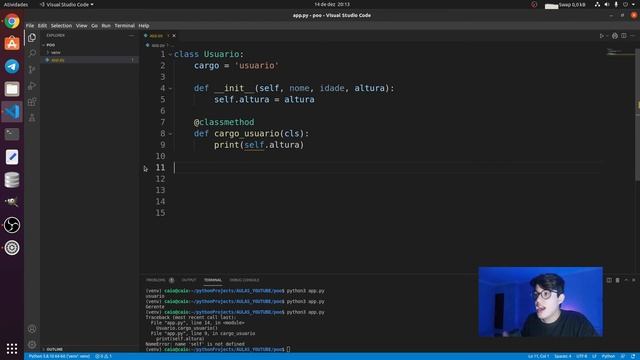The width and height of the screenshot is (640, 360).
Task: Fold the class Usuario block at line 1
Action: (170, 54)
